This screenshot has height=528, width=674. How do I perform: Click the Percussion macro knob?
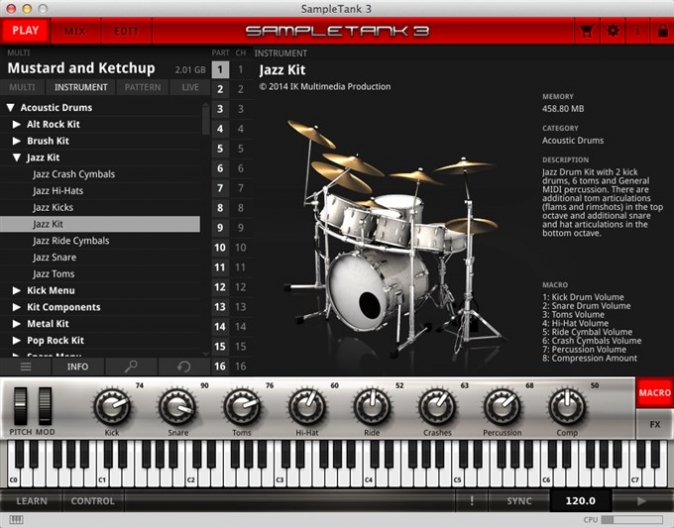point(502,407)
